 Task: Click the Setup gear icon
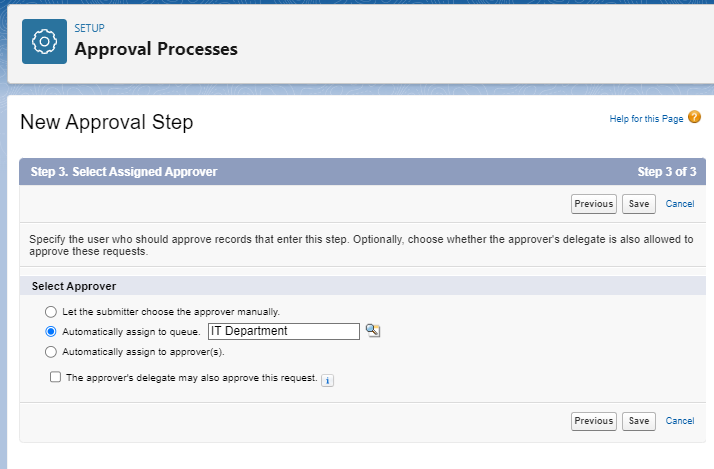44,41
